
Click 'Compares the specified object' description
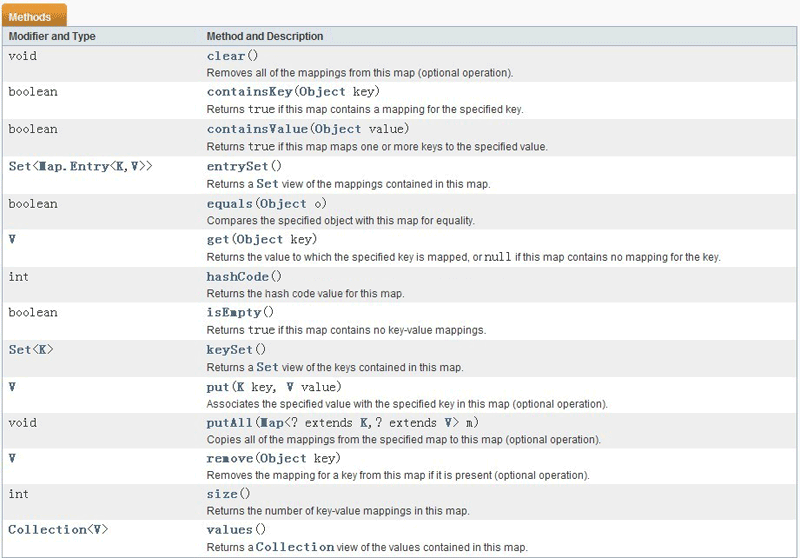point(340,221)
